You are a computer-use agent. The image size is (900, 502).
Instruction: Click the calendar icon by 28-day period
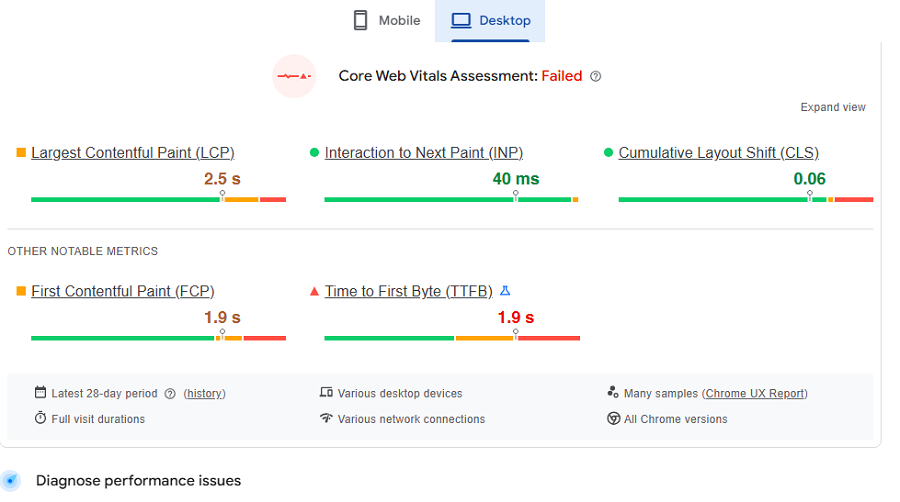(40, 392)
